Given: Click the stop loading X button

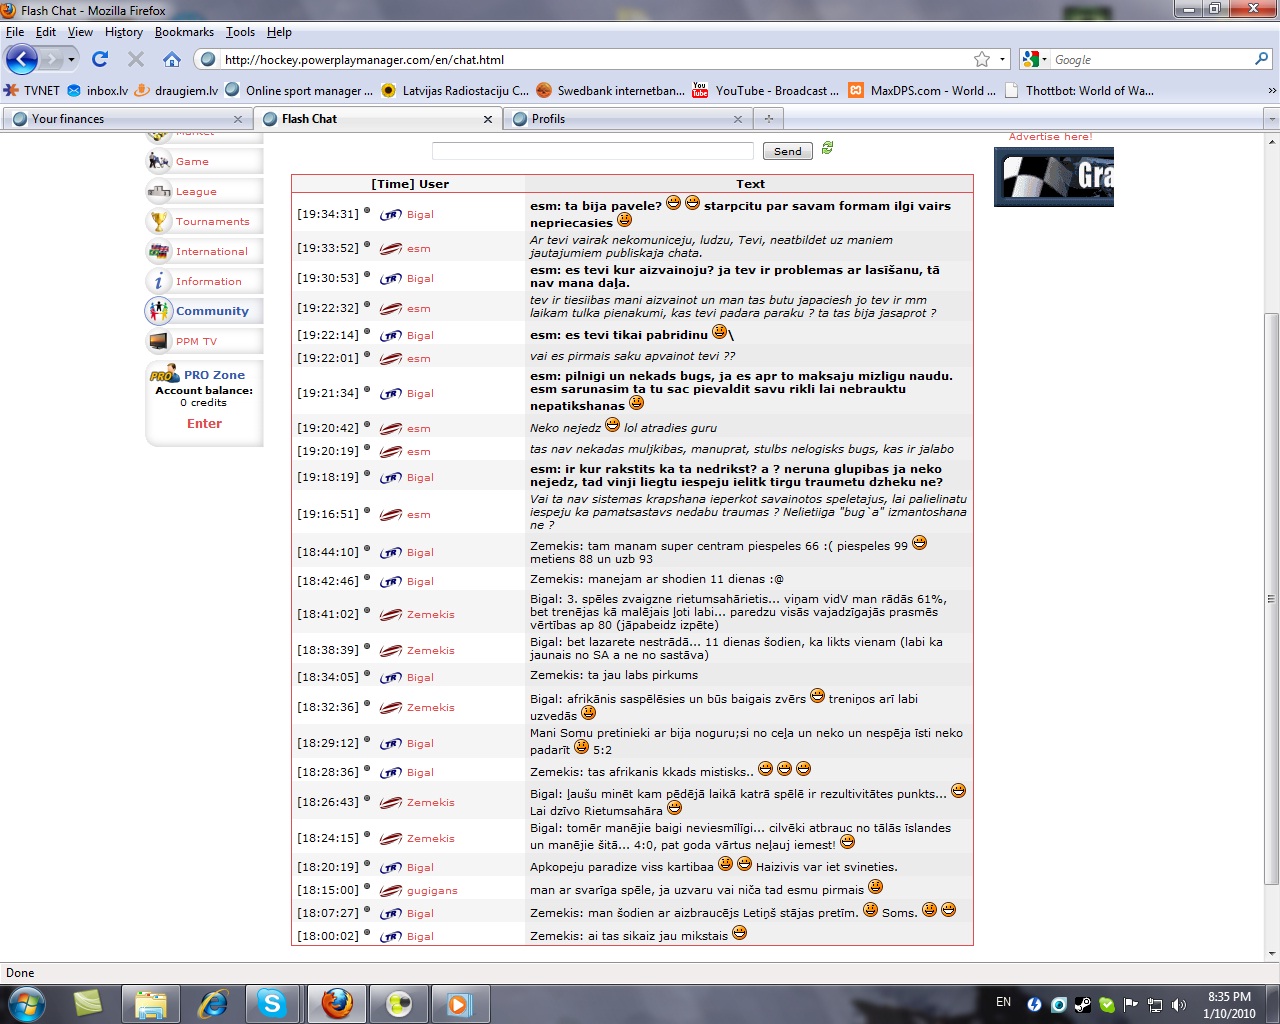Looking at the screenshot, I should (x=136, y=59).
